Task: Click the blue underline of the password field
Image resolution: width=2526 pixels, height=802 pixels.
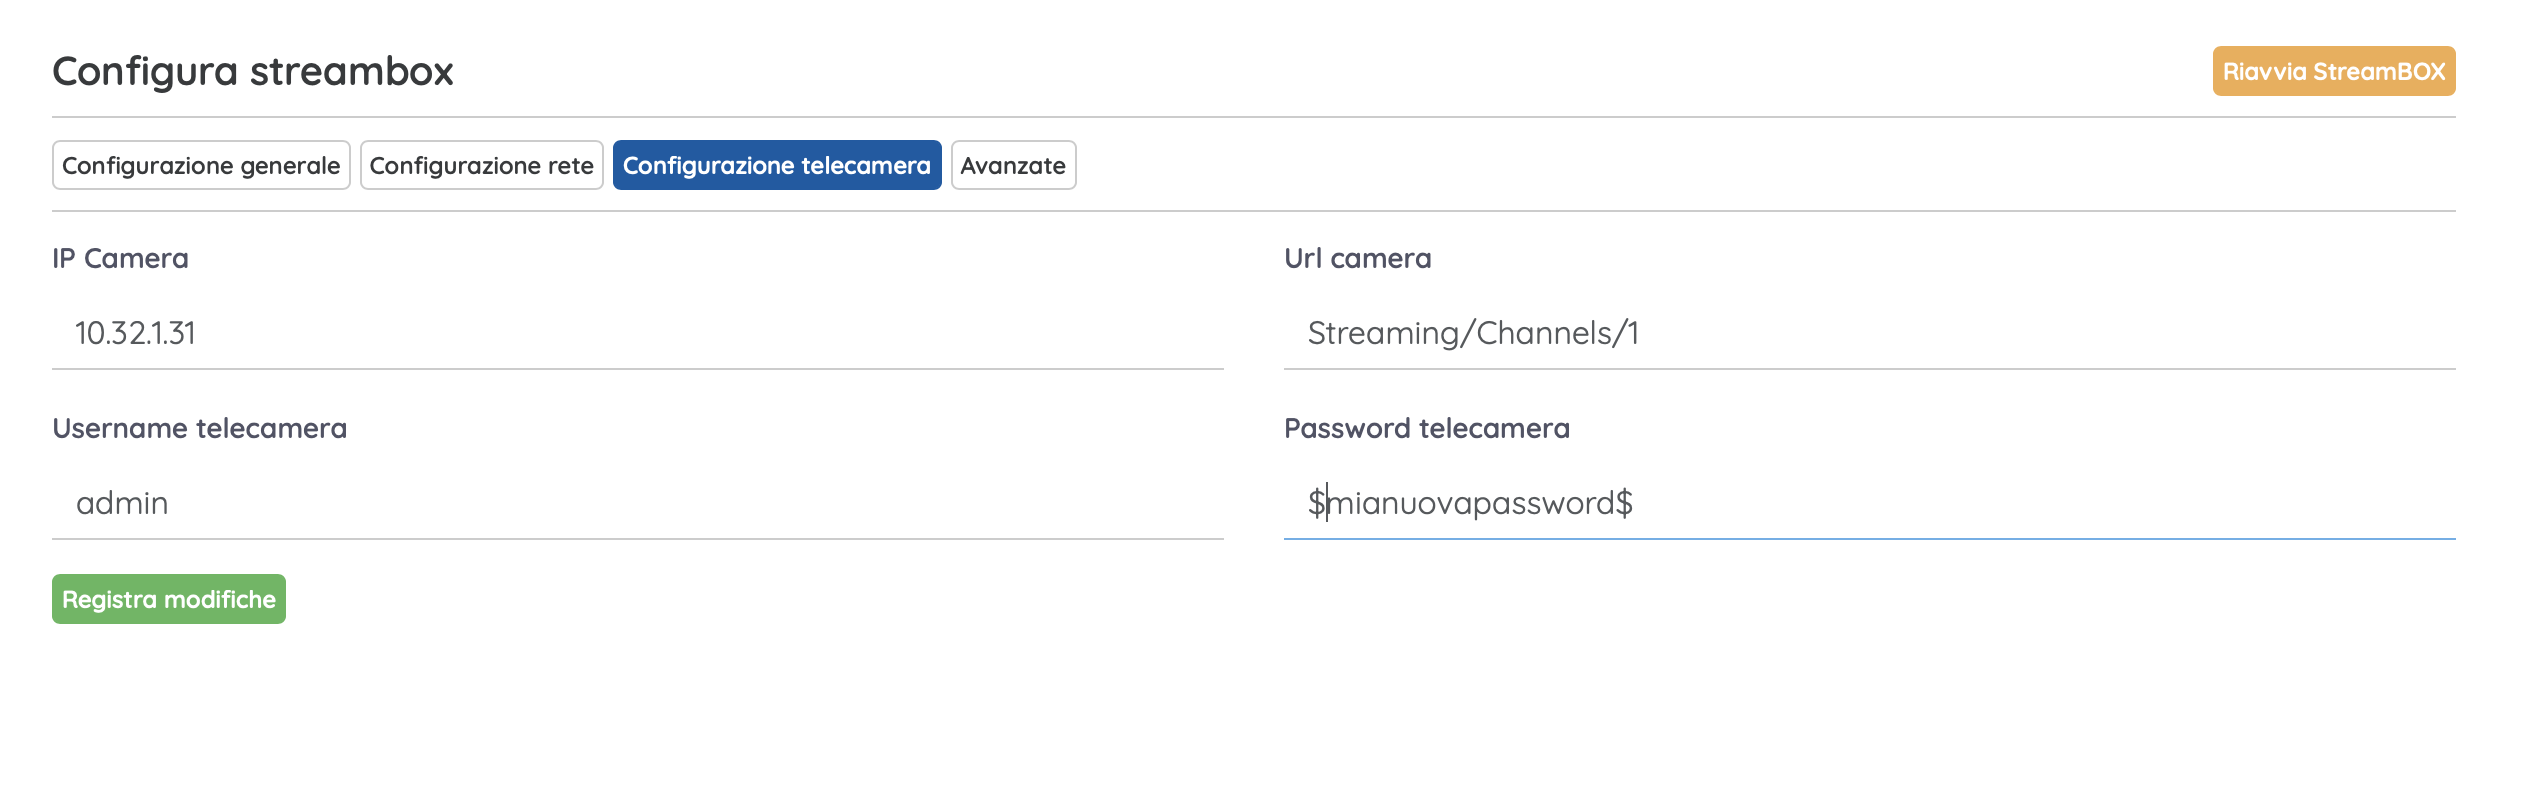Action: [1869, 539]
